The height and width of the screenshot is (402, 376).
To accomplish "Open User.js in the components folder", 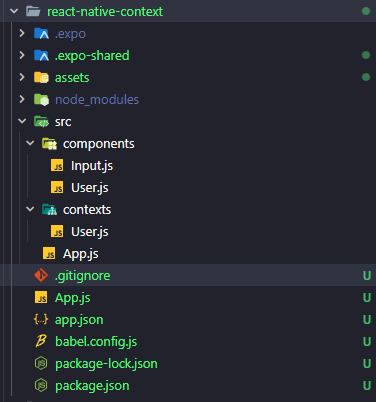I will click(90, 188).
